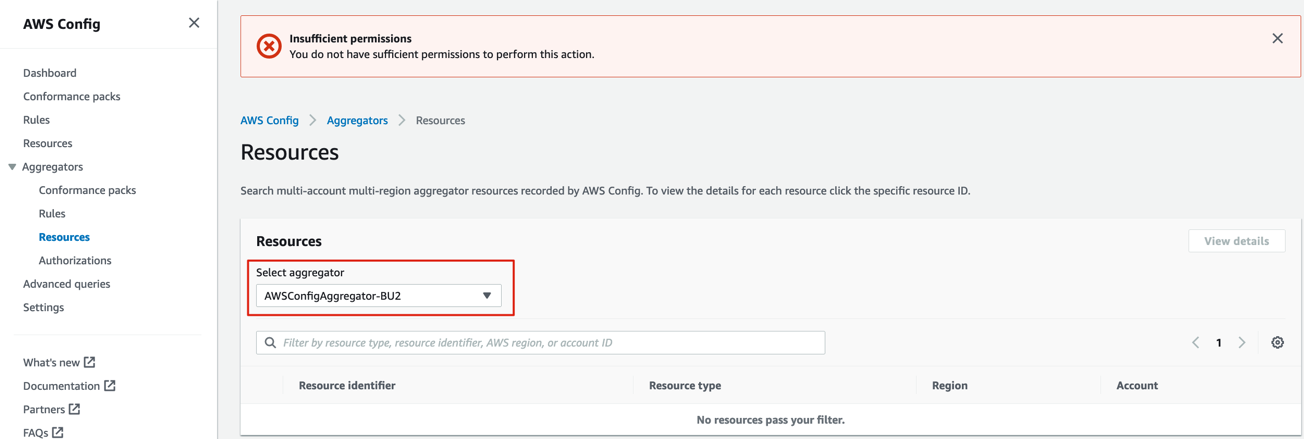
Task: Focus the resource filter search field
Action: (541, 342)
